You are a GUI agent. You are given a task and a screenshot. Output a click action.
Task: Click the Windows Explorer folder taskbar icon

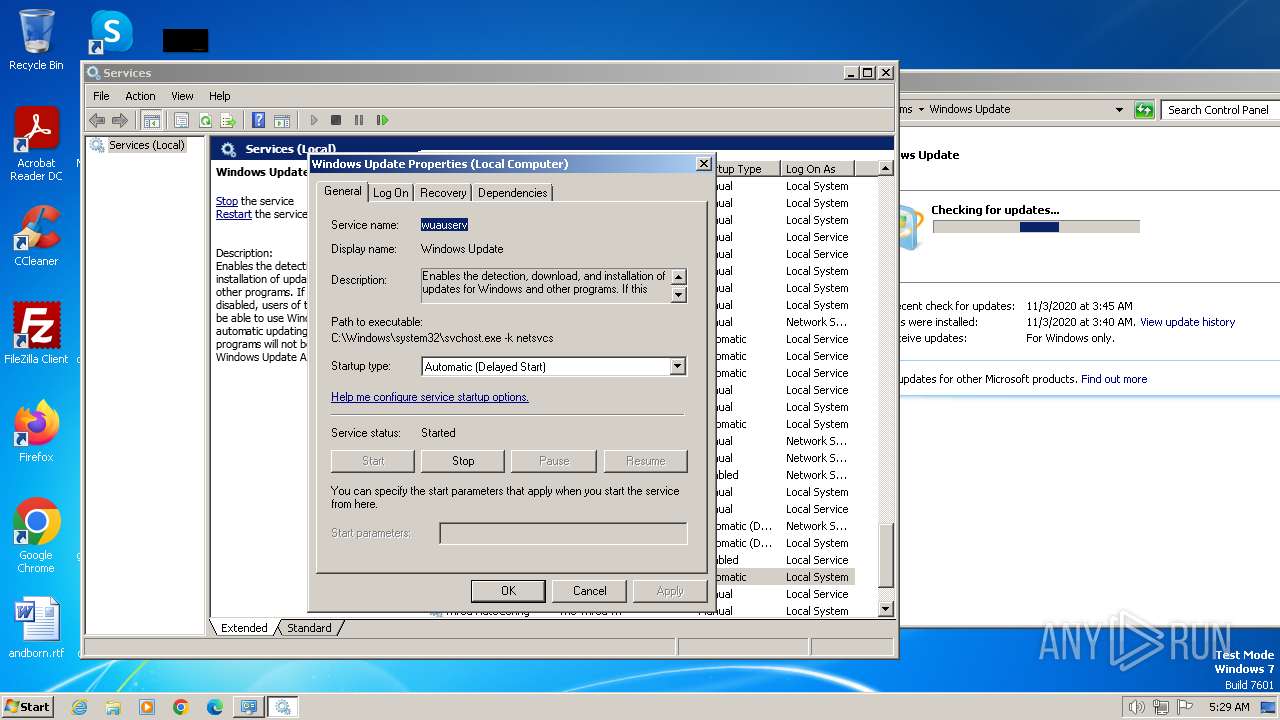pos(113,707)
